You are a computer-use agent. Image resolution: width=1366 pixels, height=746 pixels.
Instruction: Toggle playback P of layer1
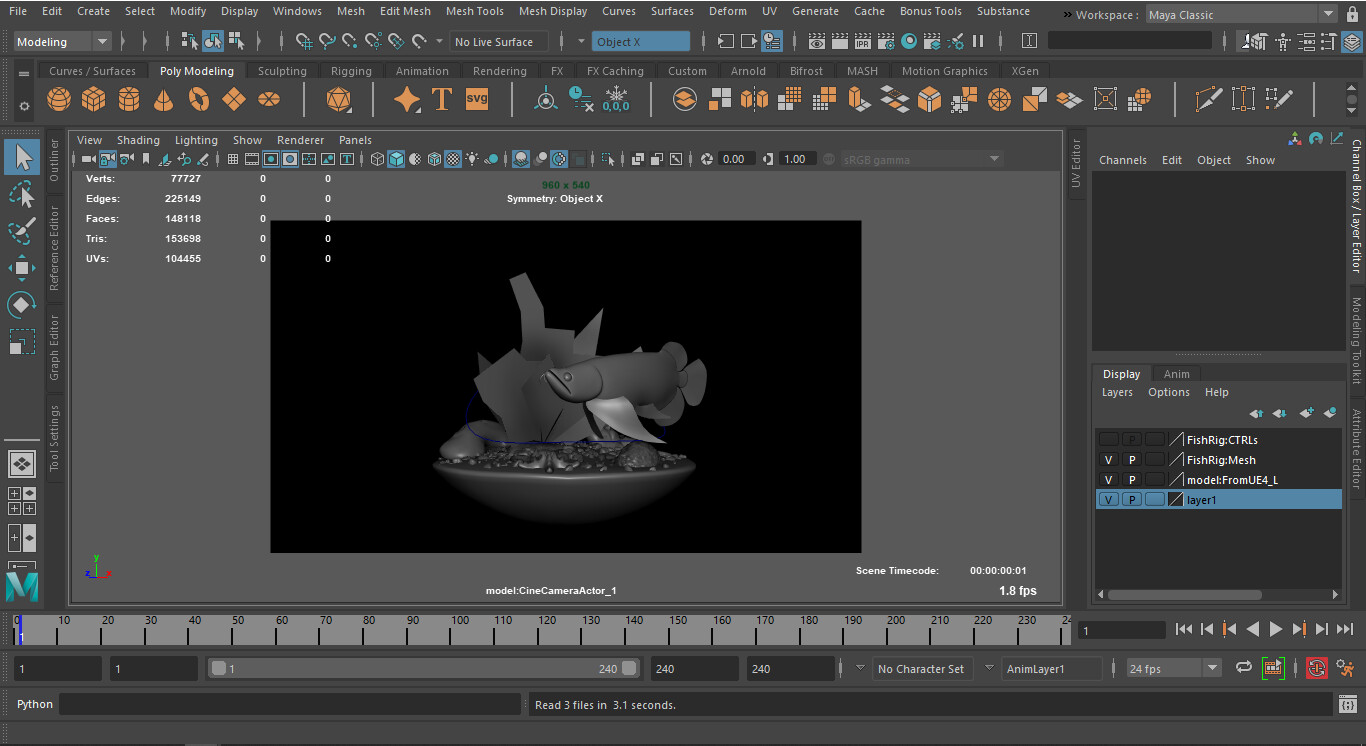point(1132,499)
